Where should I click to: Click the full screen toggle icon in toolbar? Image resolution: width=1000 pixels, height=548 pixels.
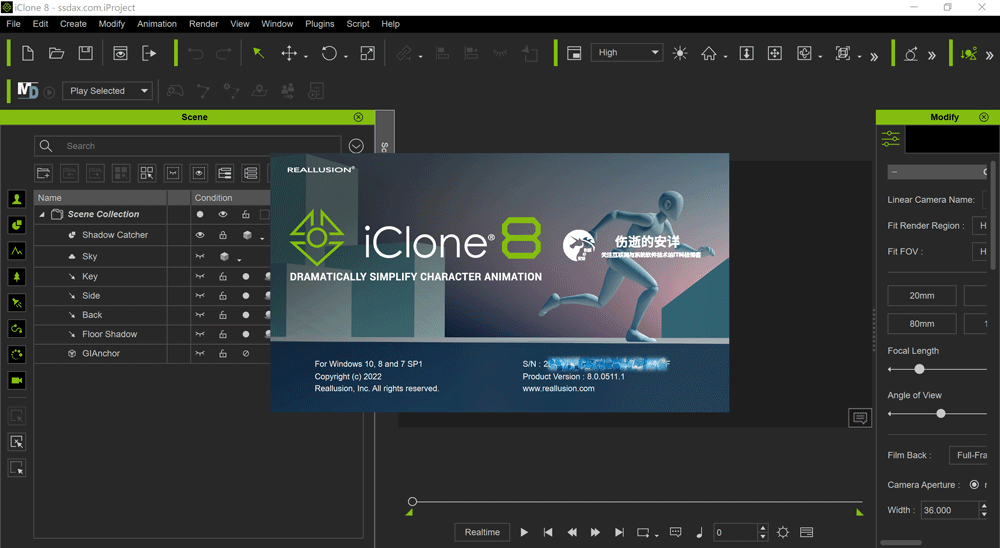tap(574, 53)
